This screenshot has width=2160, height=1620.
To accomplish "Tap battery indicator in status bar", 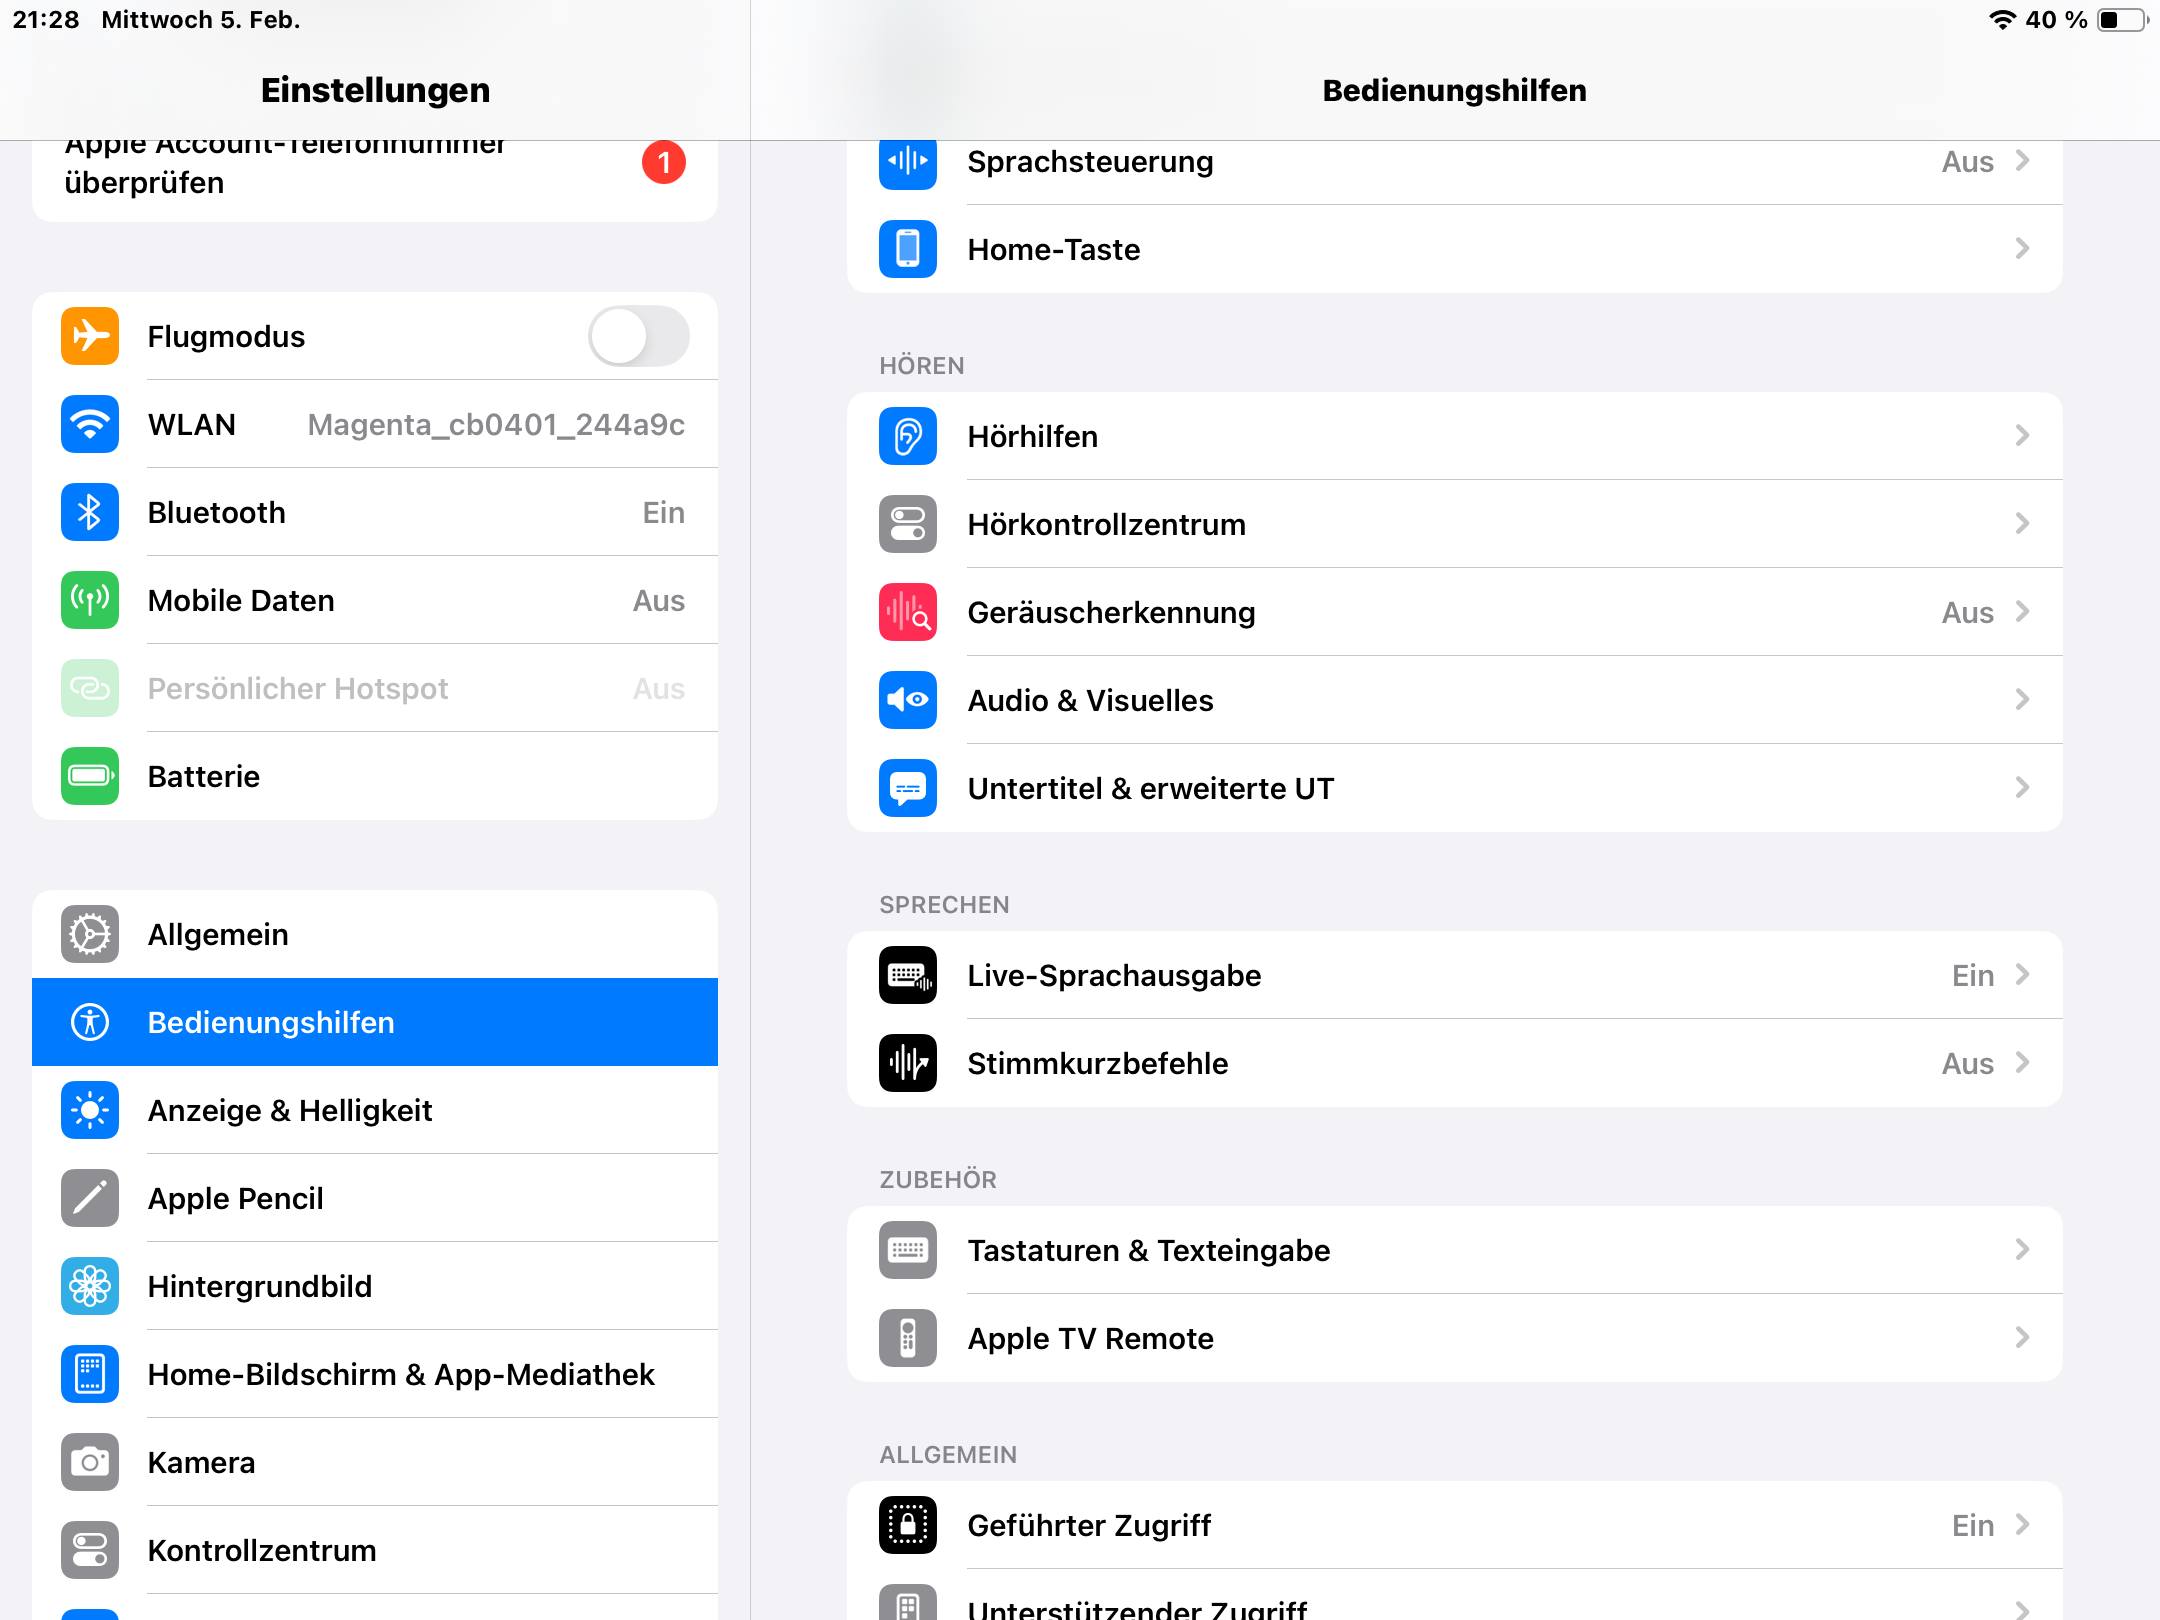I will pyautogui.click(x=2123, y=20).
